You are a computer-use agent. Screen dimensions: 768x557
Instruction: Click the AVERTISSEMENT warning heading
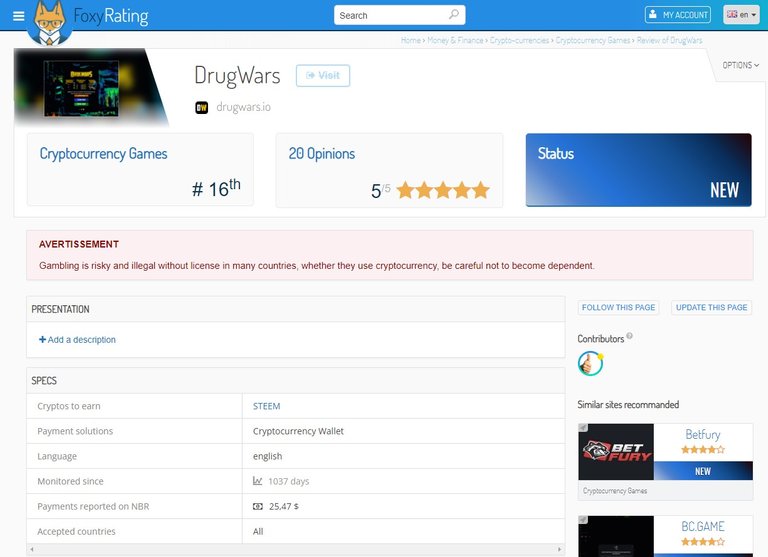tap(79, 244)
